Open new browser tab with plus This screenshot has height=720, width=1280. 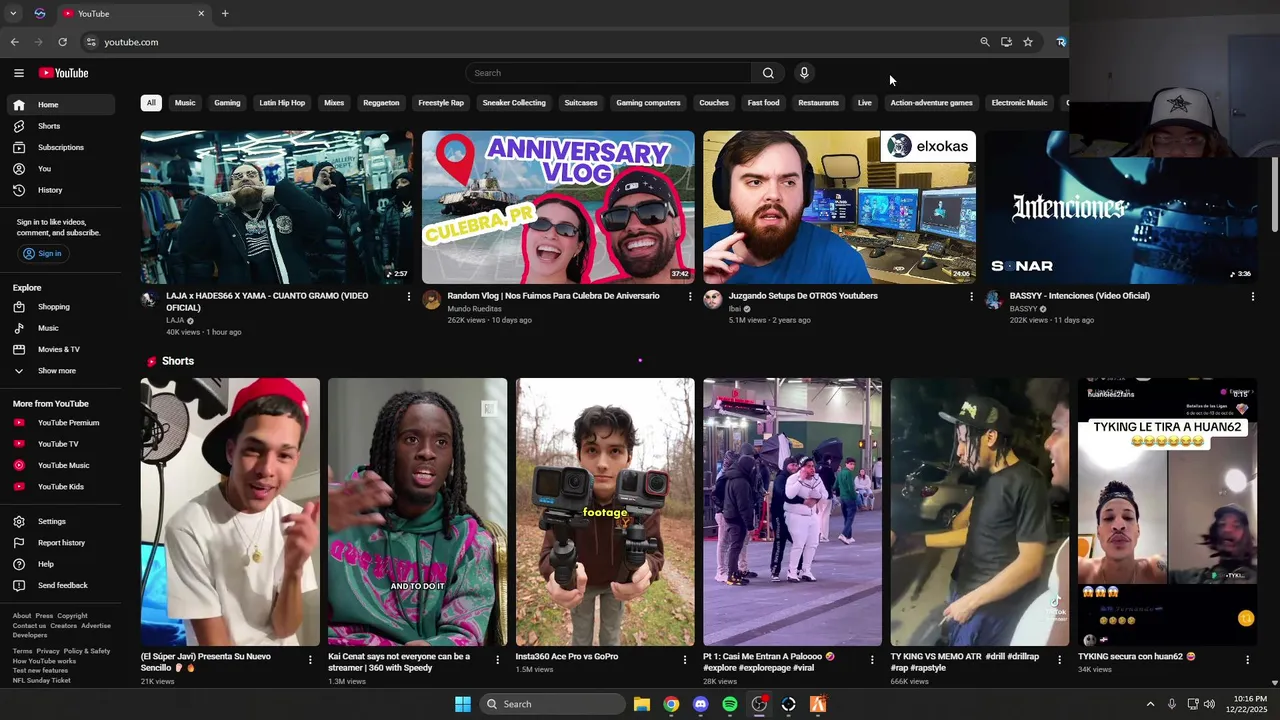[x=225, y=14]
